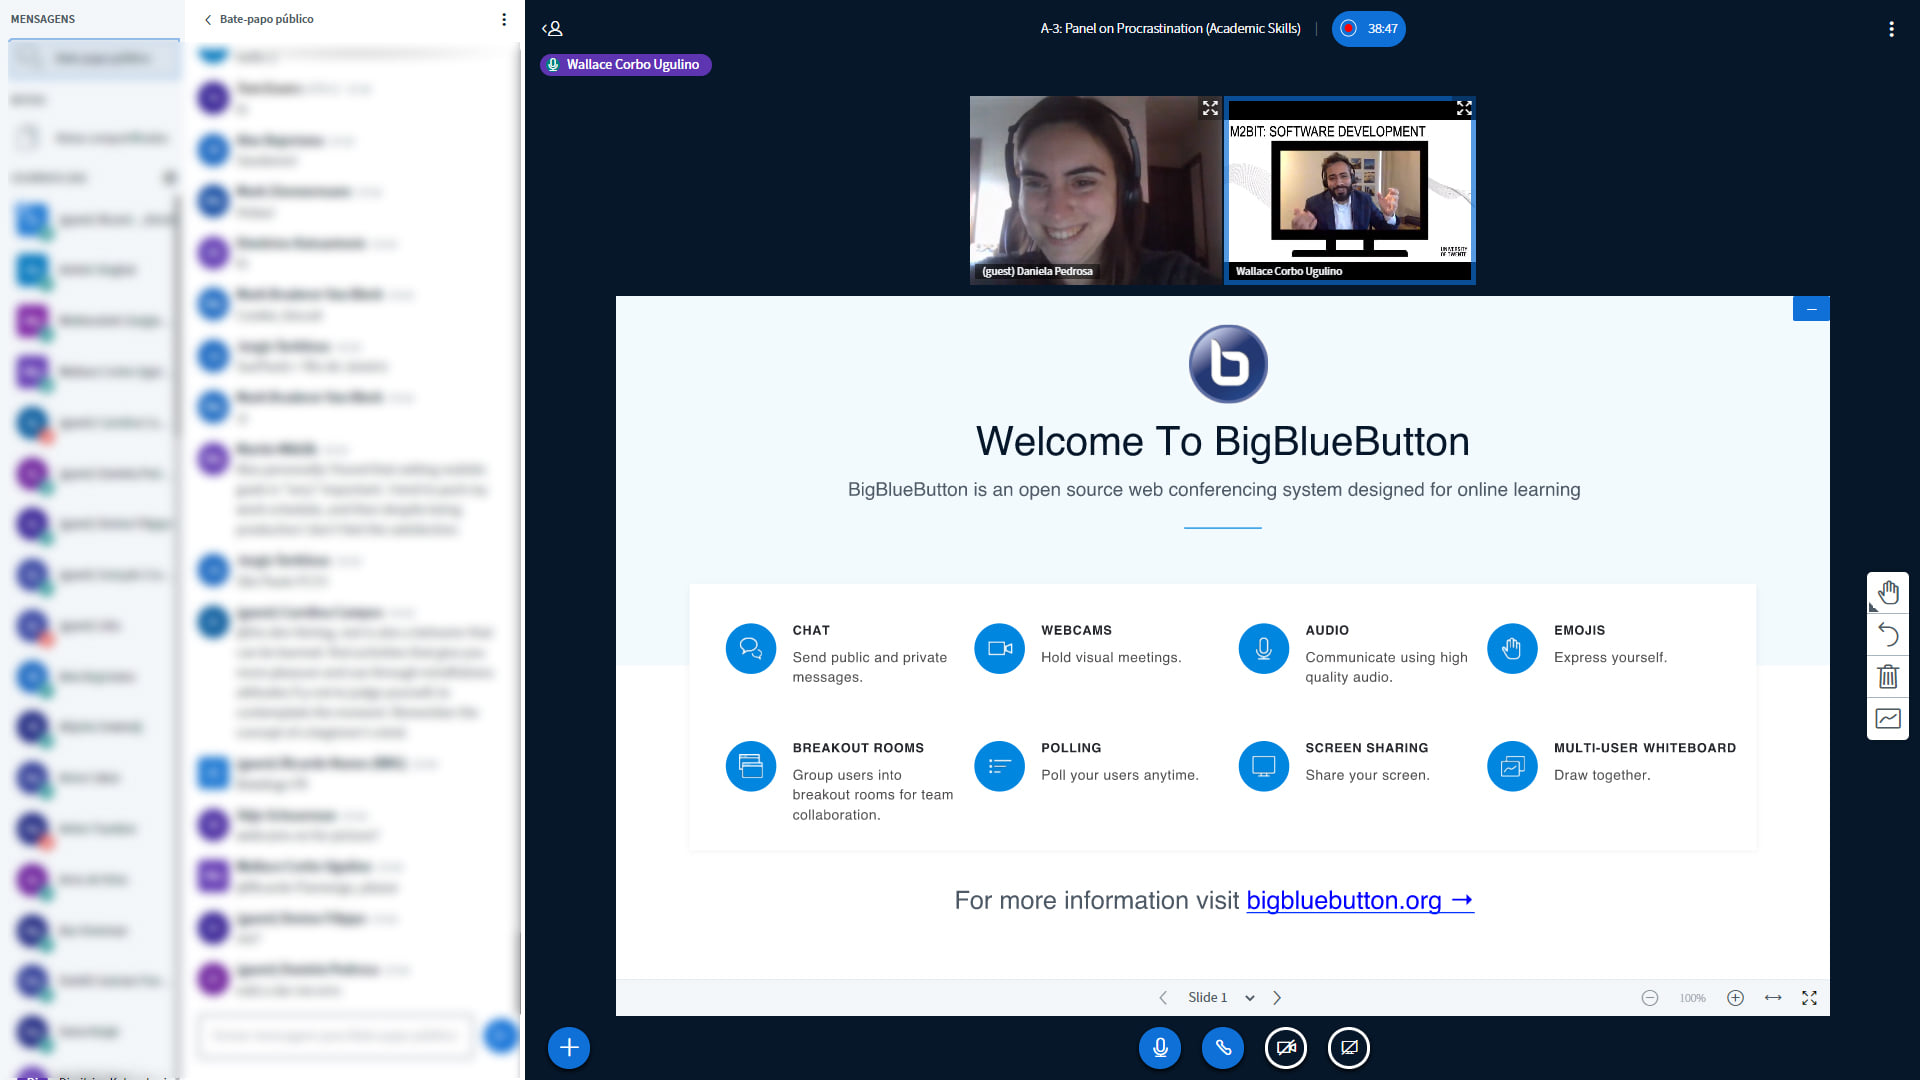Go back from Bate-papo público chat
Screen dimensions: 1920x1080
[x=259, y=19]
